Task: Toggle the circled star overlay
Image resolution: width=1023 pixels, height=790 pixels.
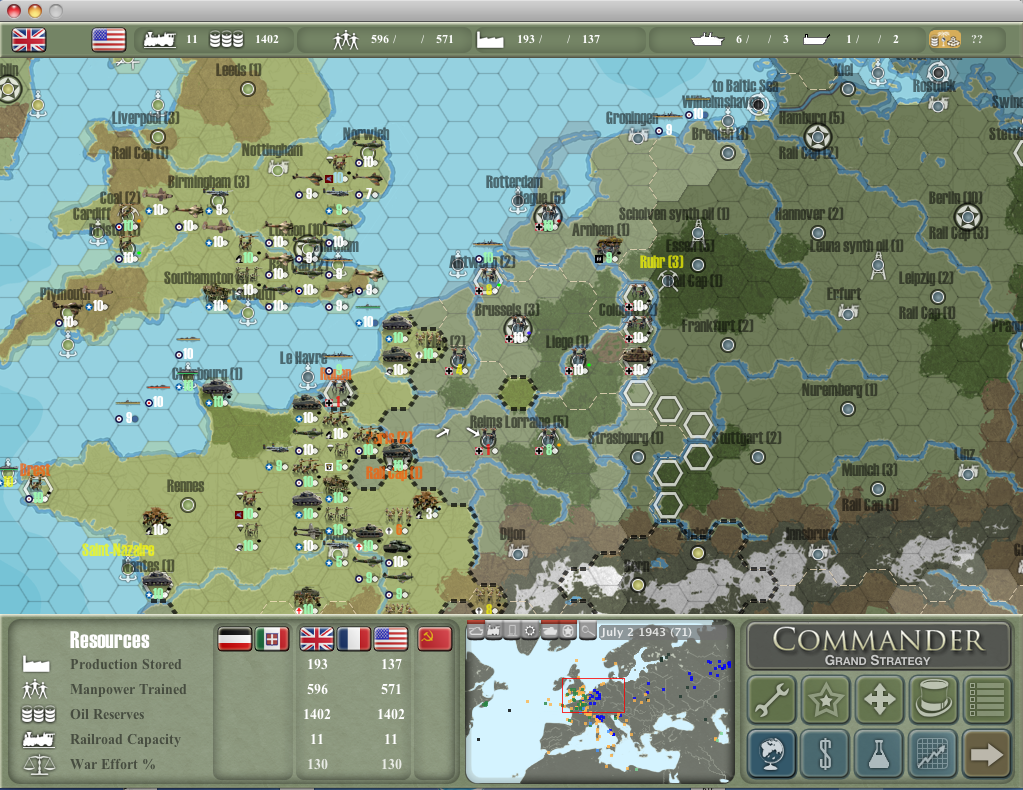Action: (x=568, y=631)
